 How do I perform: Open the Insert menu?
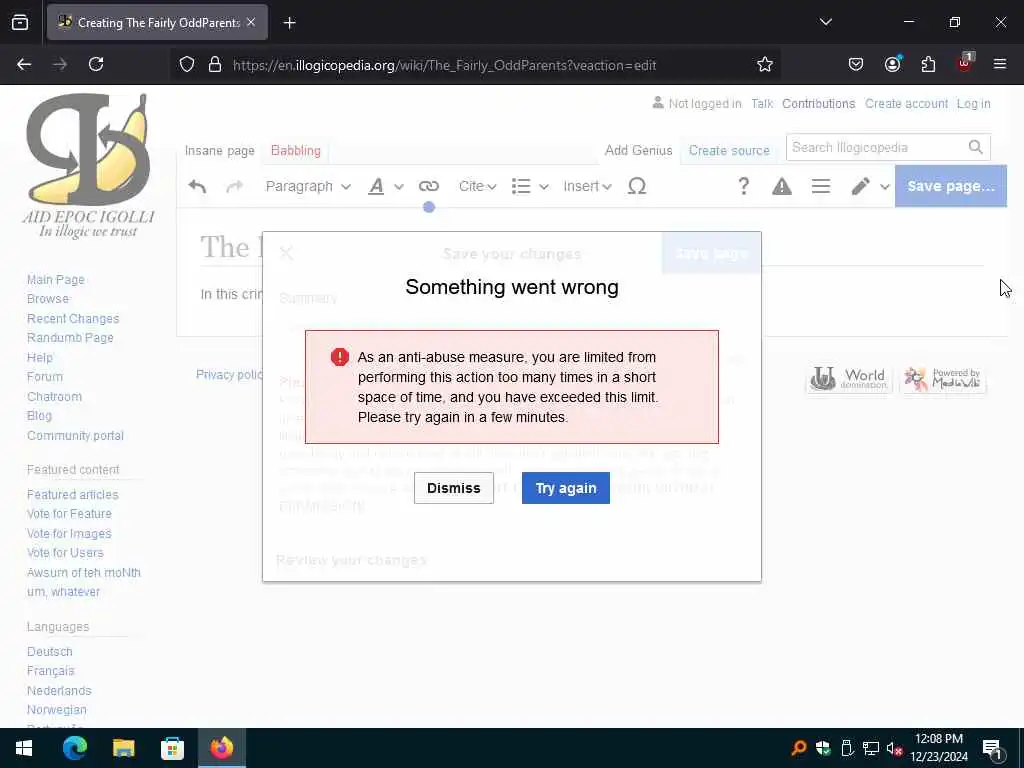tap(587, 187)
